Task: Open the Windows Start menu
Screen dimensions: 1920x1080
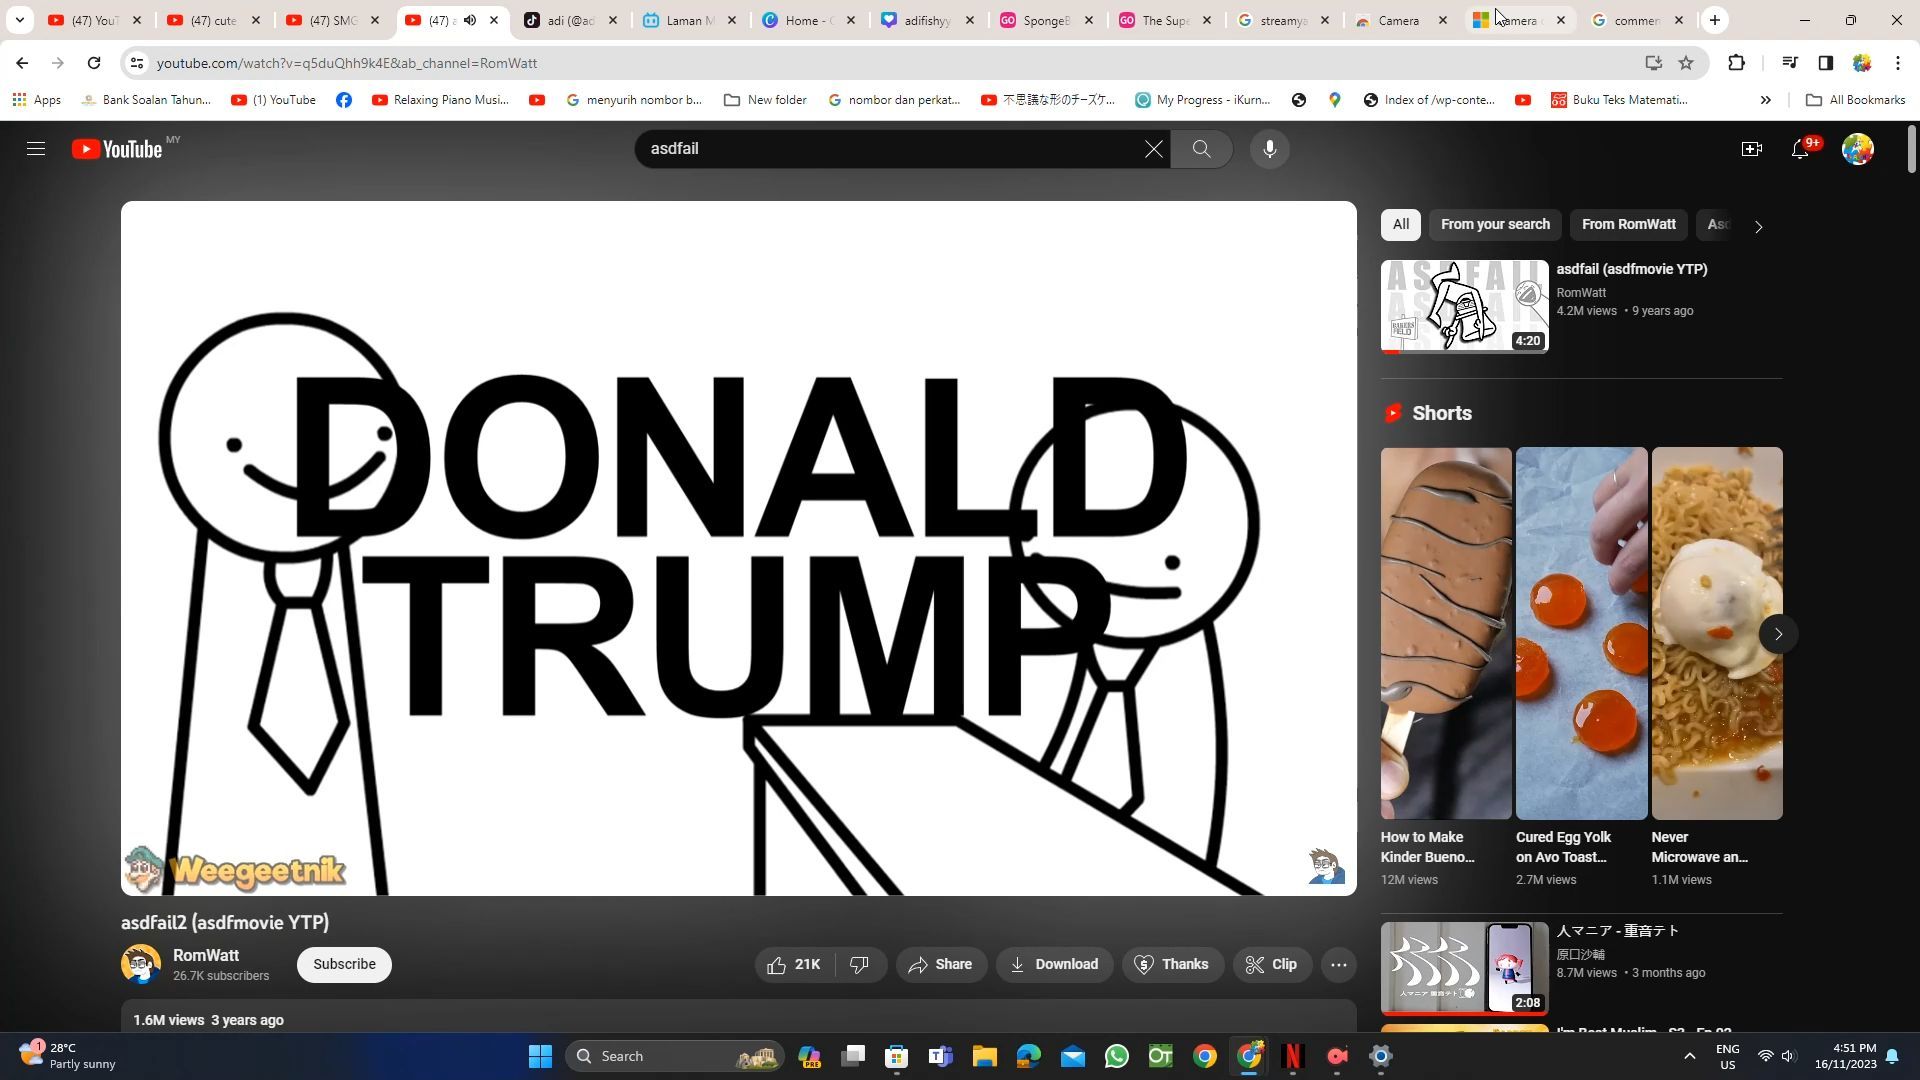Action: pyautogui.click(x=540, y=1056)
